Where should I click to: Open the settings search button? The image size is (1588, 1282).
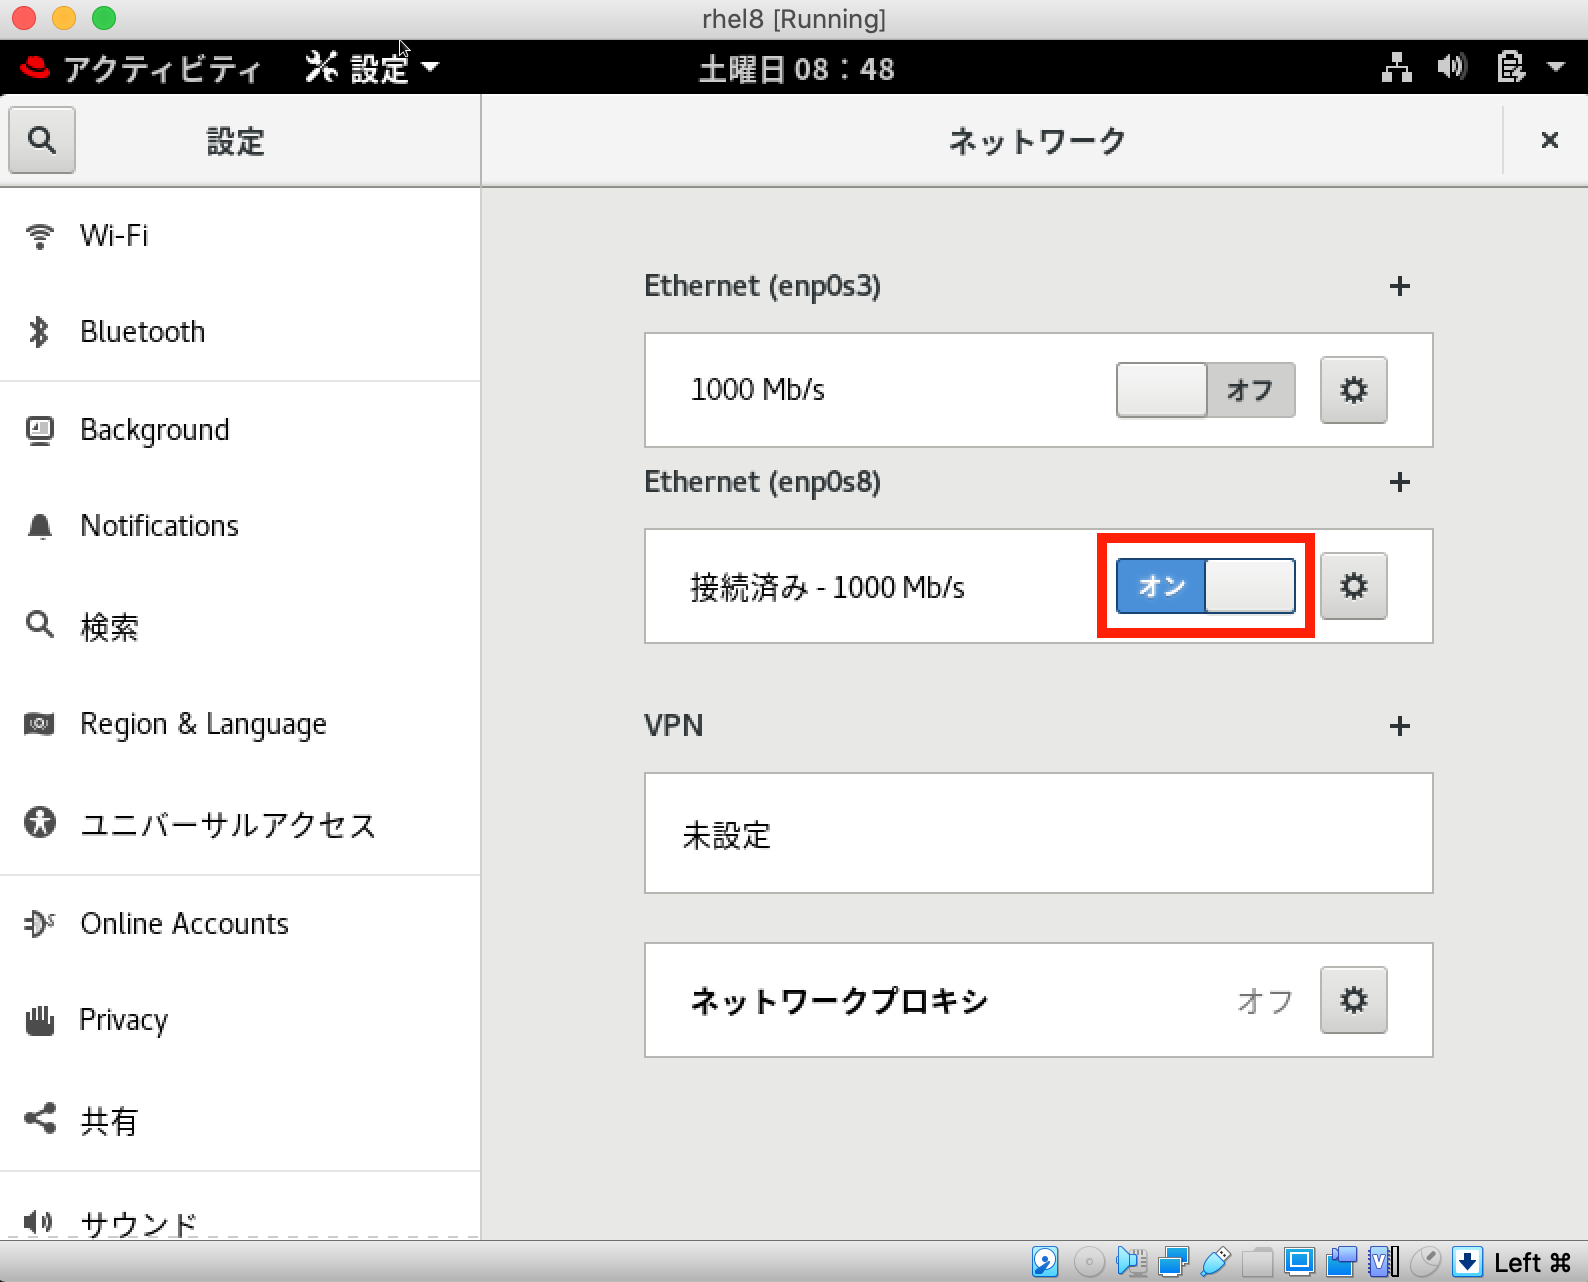(42, 140)
